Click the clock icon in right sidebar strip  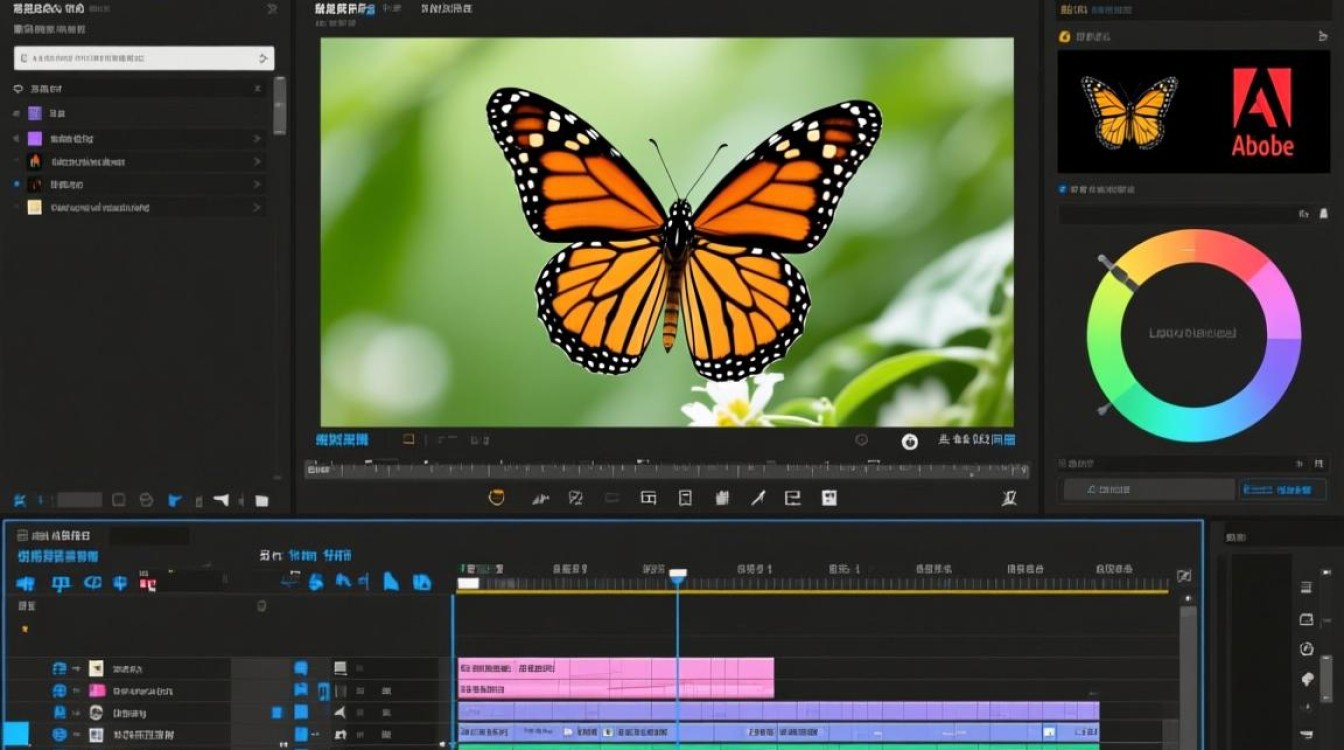(x=1306, y=649)
